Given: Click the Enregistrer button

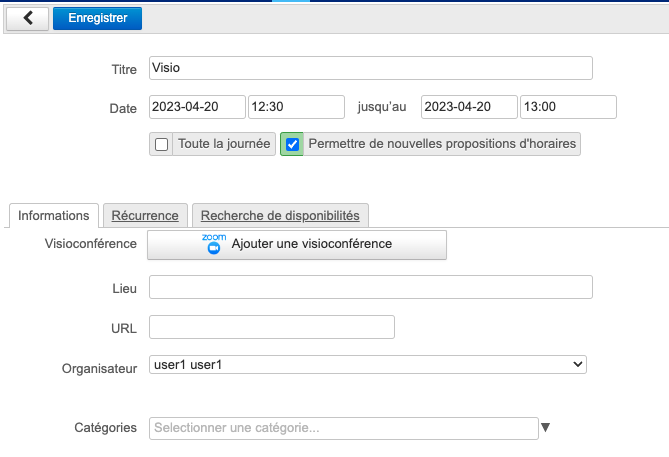Looking at the screenshot, I should tap(97, 18).
